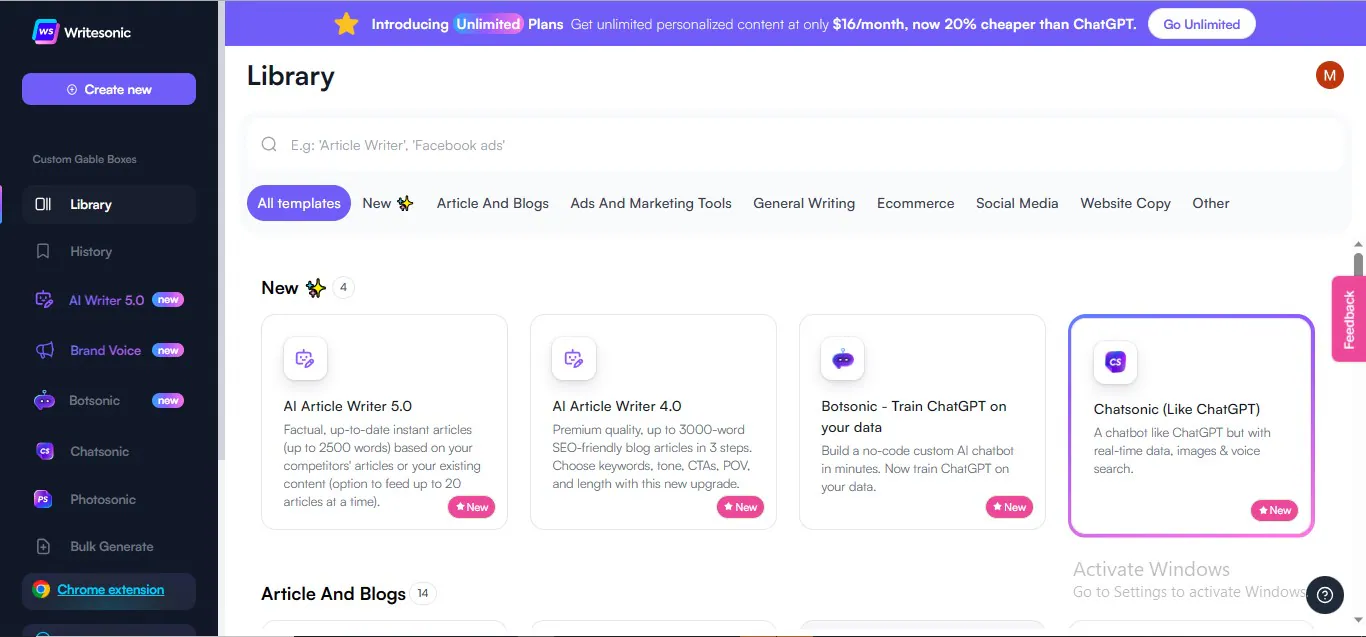Image resolution: width=1366 pixels, height=637 pixels.
Task: Click the Chatsonic card CS icon
Action: click(x=1115, y=362)
